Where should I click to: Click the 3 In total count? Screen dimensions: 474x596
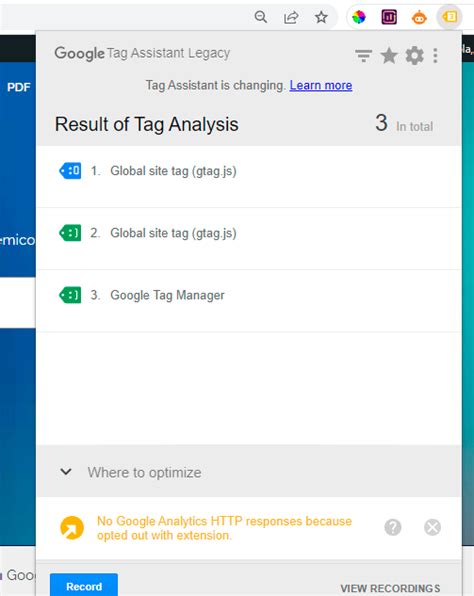coord(404,124)
